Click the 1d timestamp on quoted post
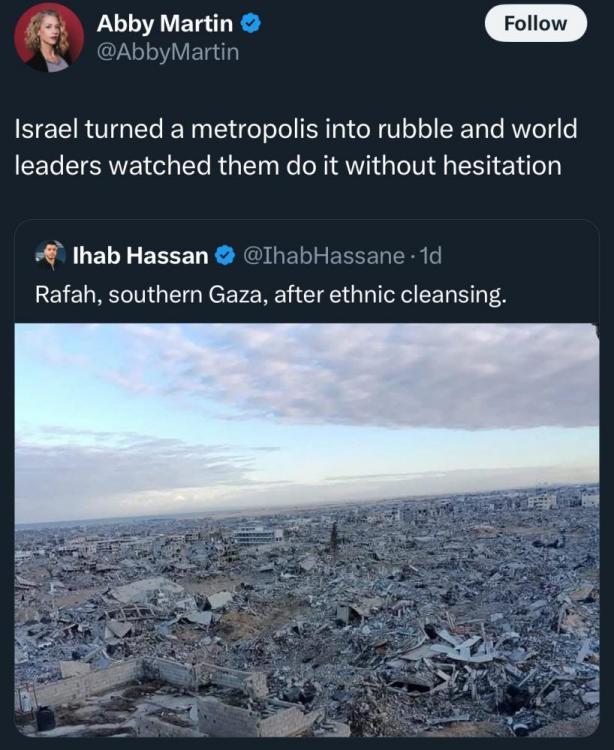 [429, 256]
